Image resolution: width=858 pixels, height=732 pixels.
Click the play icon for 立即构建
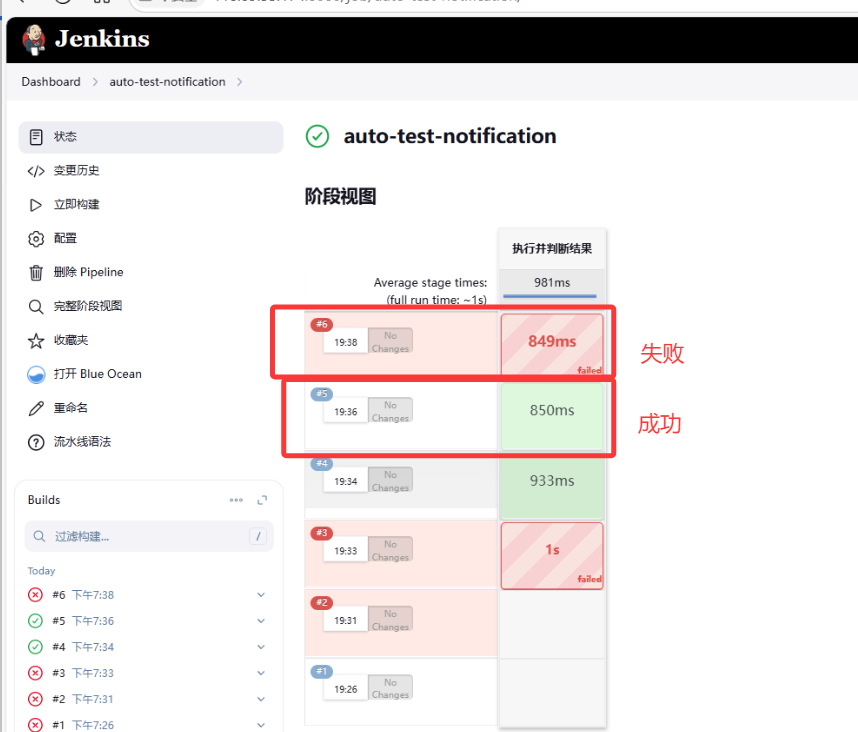pos(36,204)
